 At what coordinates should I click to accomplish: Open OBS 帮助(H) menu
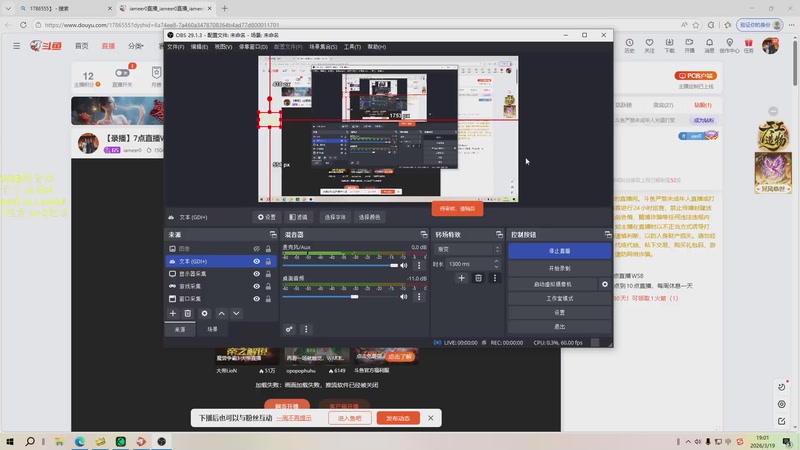(x=377, y=46)
